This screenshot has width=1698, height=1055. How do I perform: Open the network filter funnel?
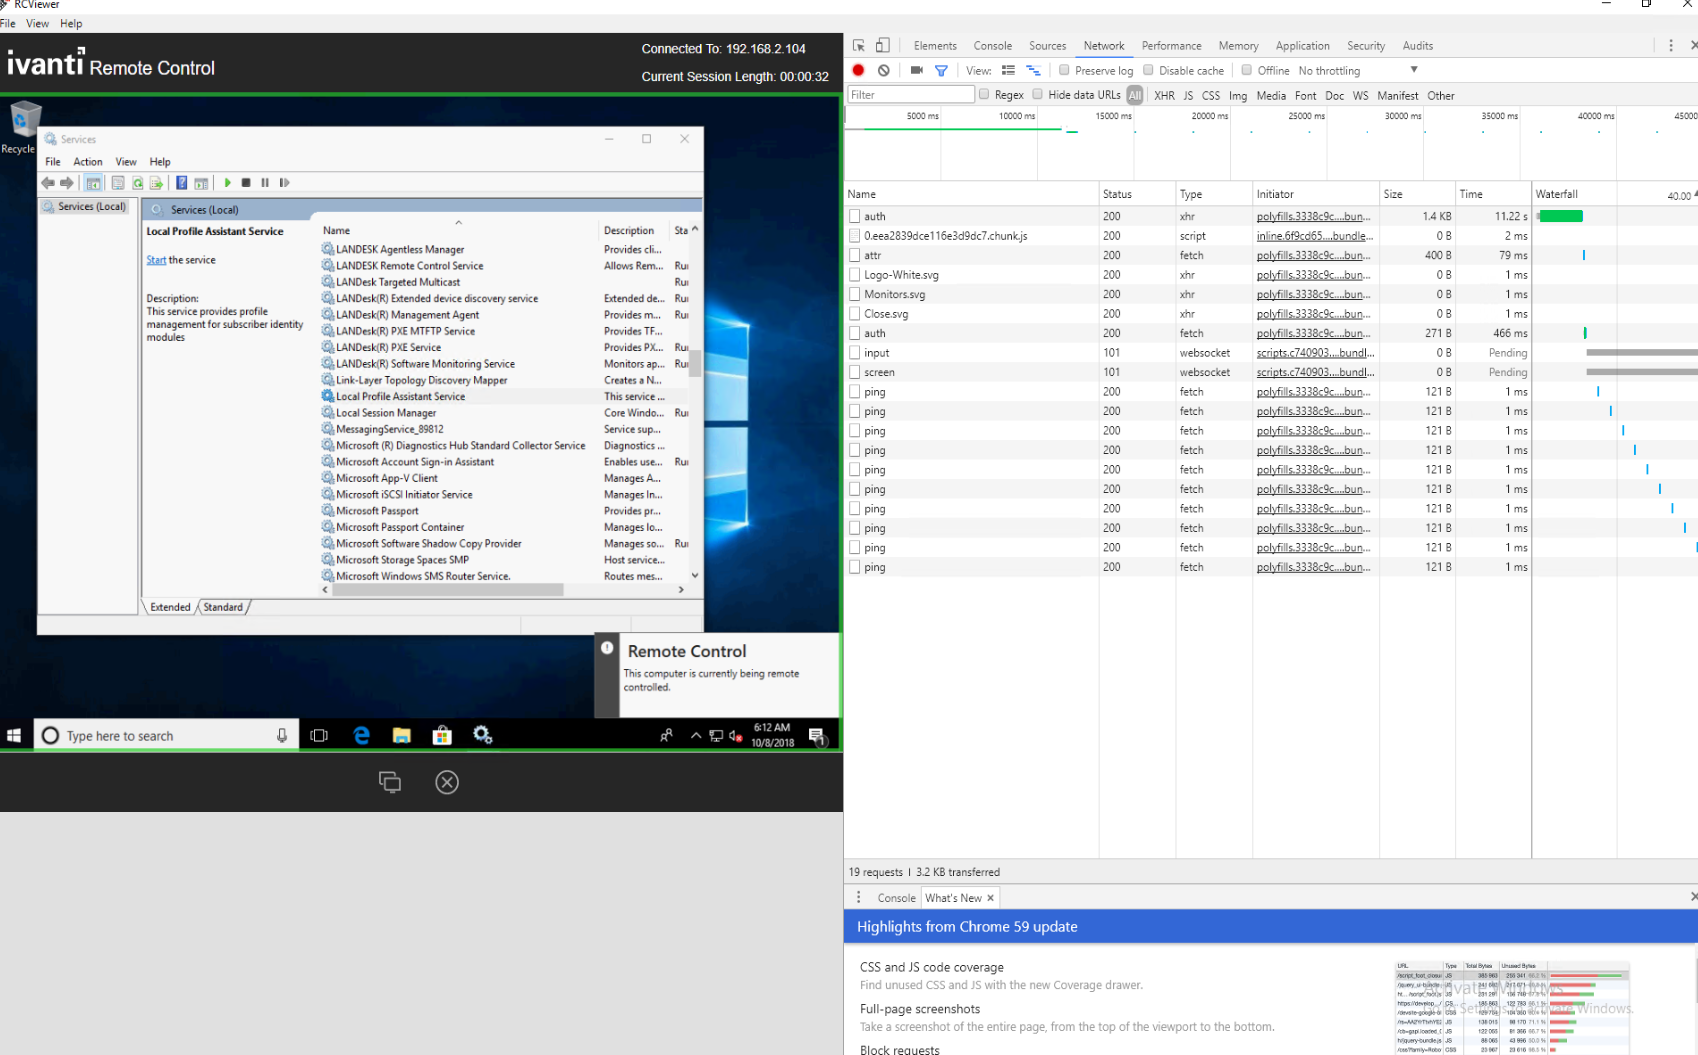(940, 70)
